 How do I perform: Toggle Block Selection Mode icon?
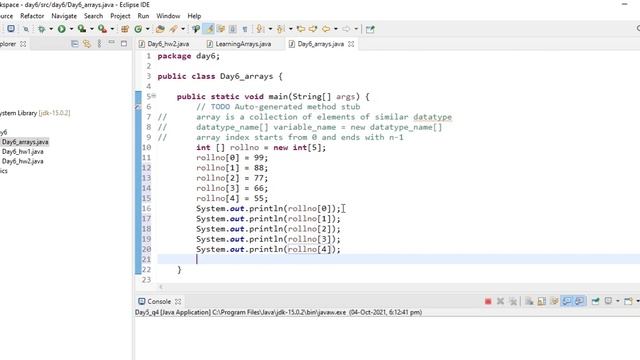pyautogui.click(x=233, y=29)
